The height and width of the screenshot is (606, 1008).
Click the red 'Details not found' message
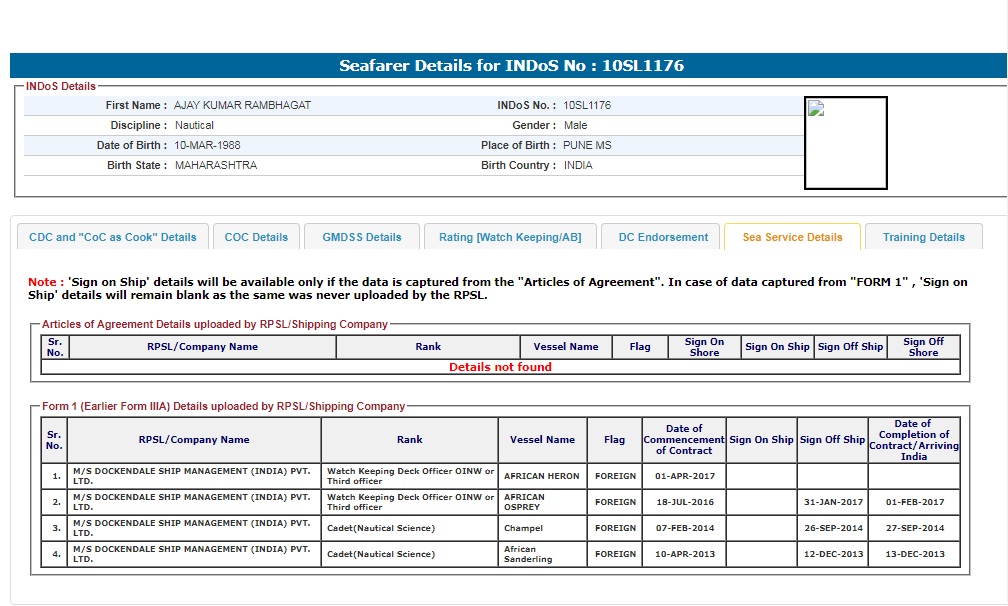click(x=500, y=367)
